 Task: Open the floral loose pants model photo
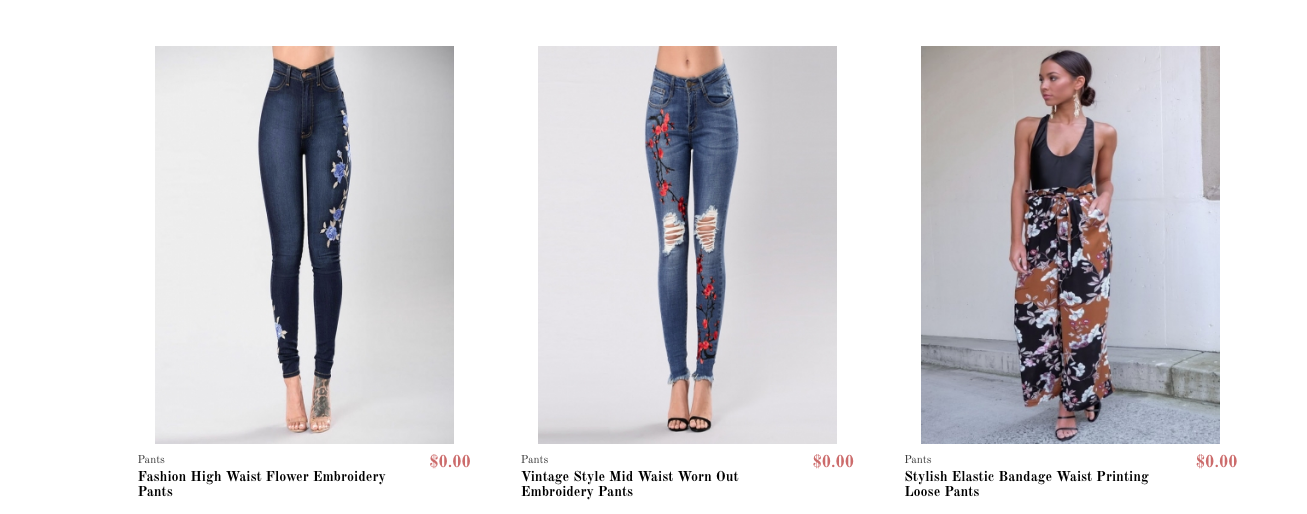click(x=1070, y=245)
